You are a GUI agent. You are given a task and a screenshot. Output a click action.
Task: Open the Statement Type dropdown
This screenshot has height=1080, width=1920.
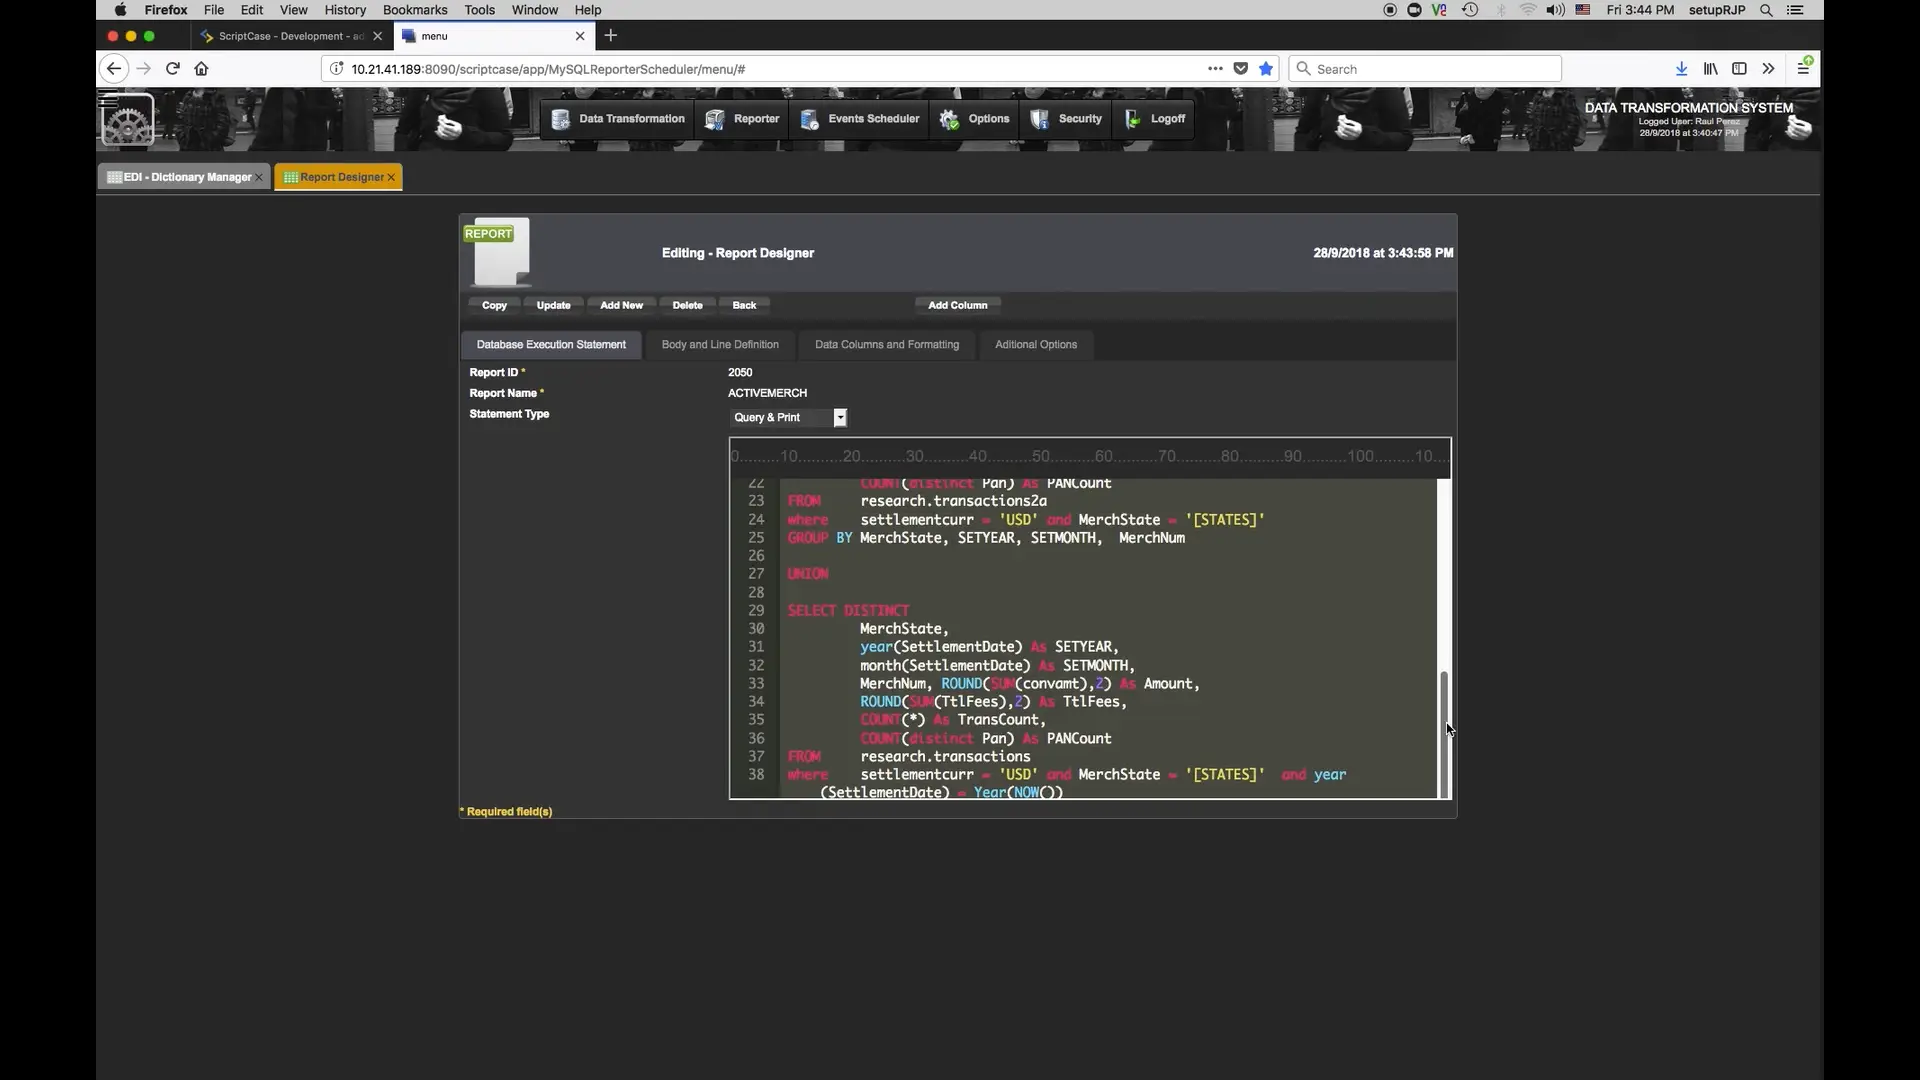coord(840,418)
